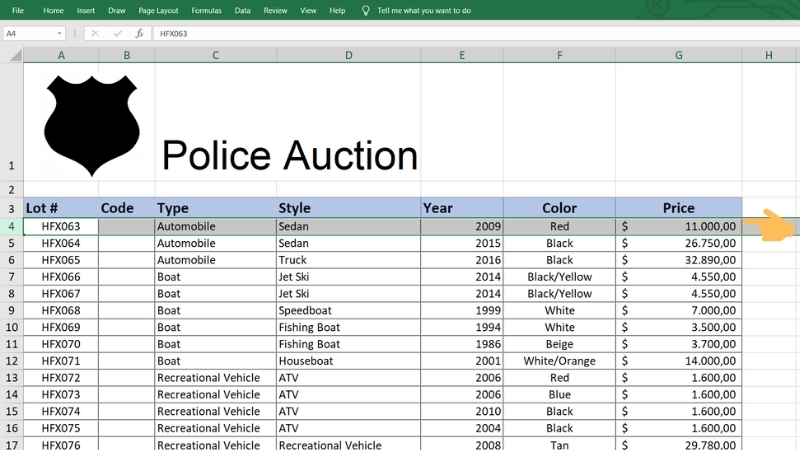
Task: Select cell containing HFX063
Action: pos(61,226)
